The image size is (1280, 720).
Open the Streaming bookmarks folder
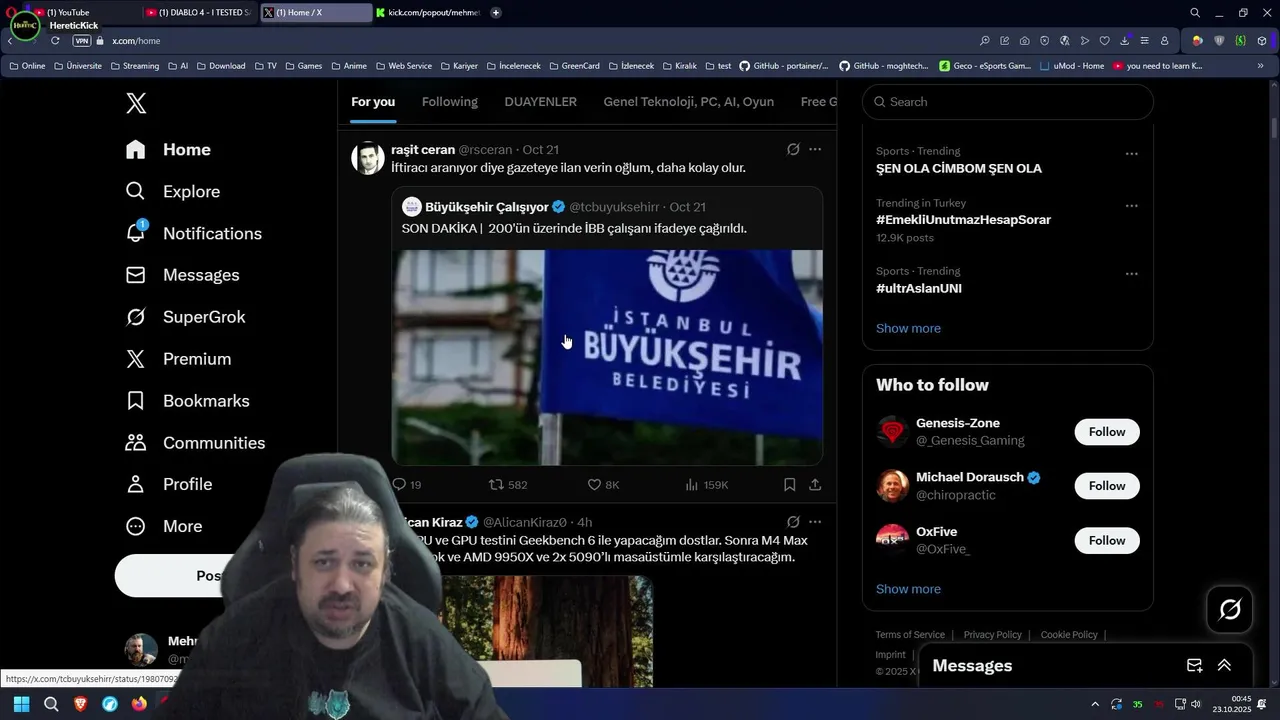pos(134,66)
